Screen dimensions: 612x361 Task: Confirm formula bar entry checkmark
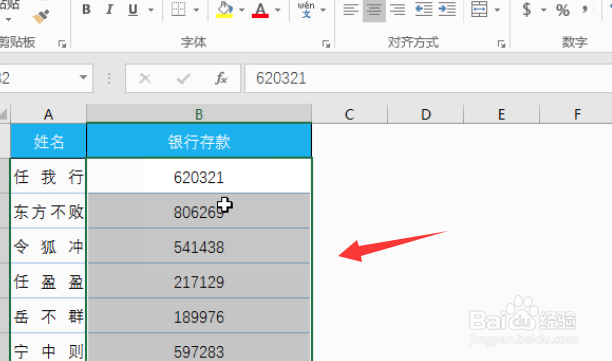click(x=183, y=78)
